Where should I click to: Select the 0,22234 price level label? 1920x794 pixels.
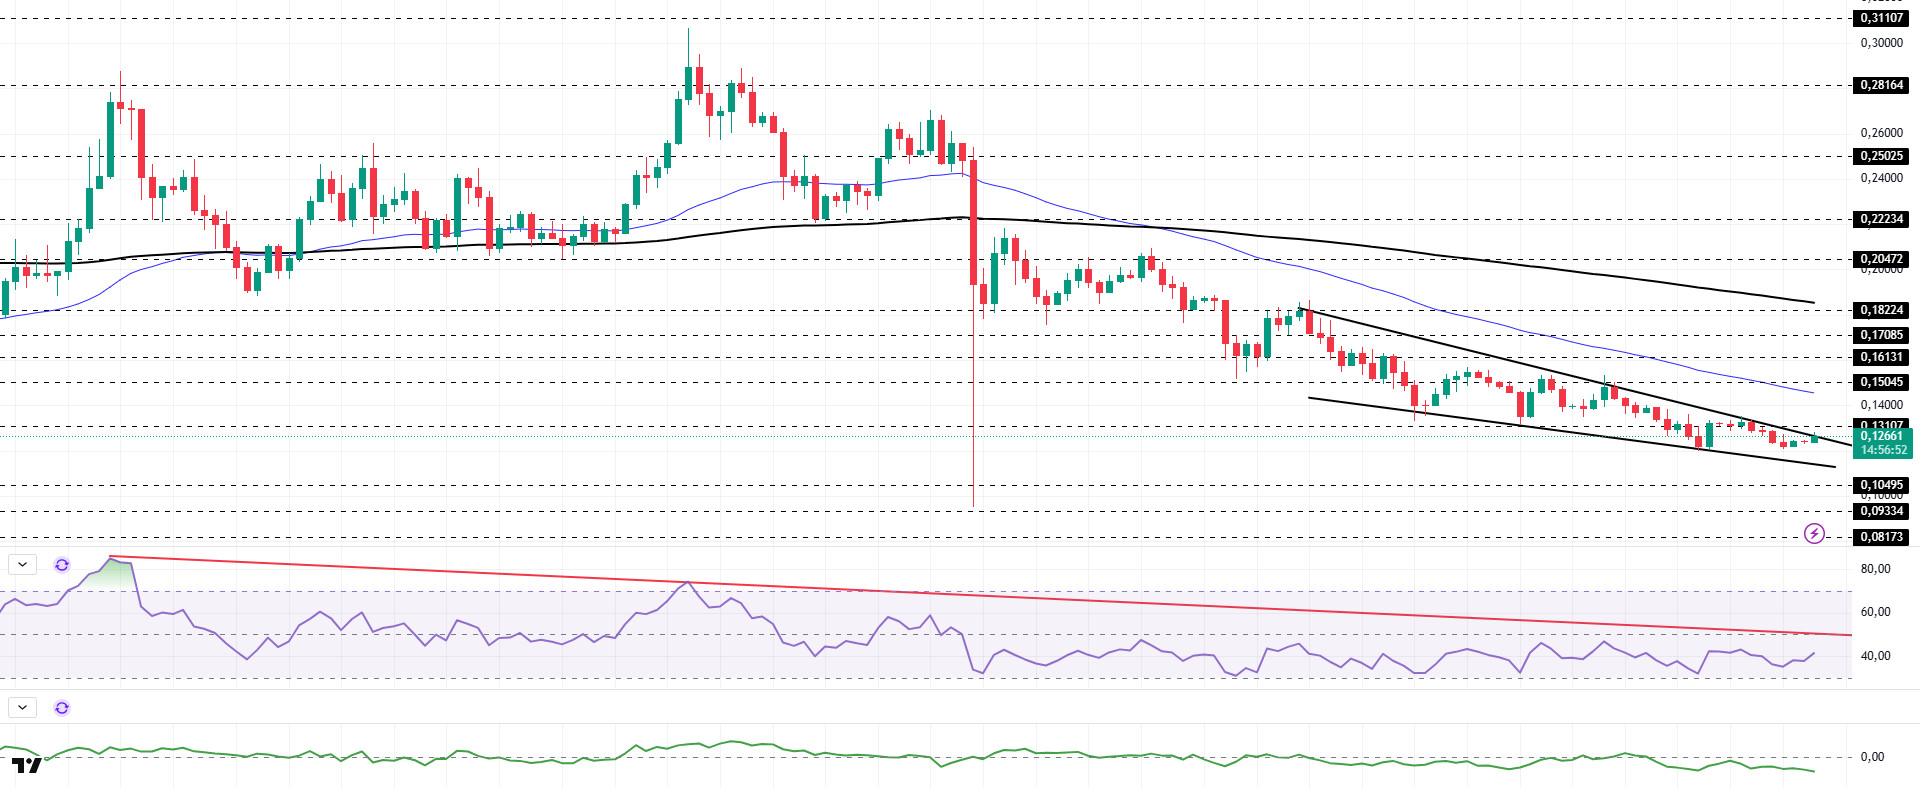[x=1881, y=219]
